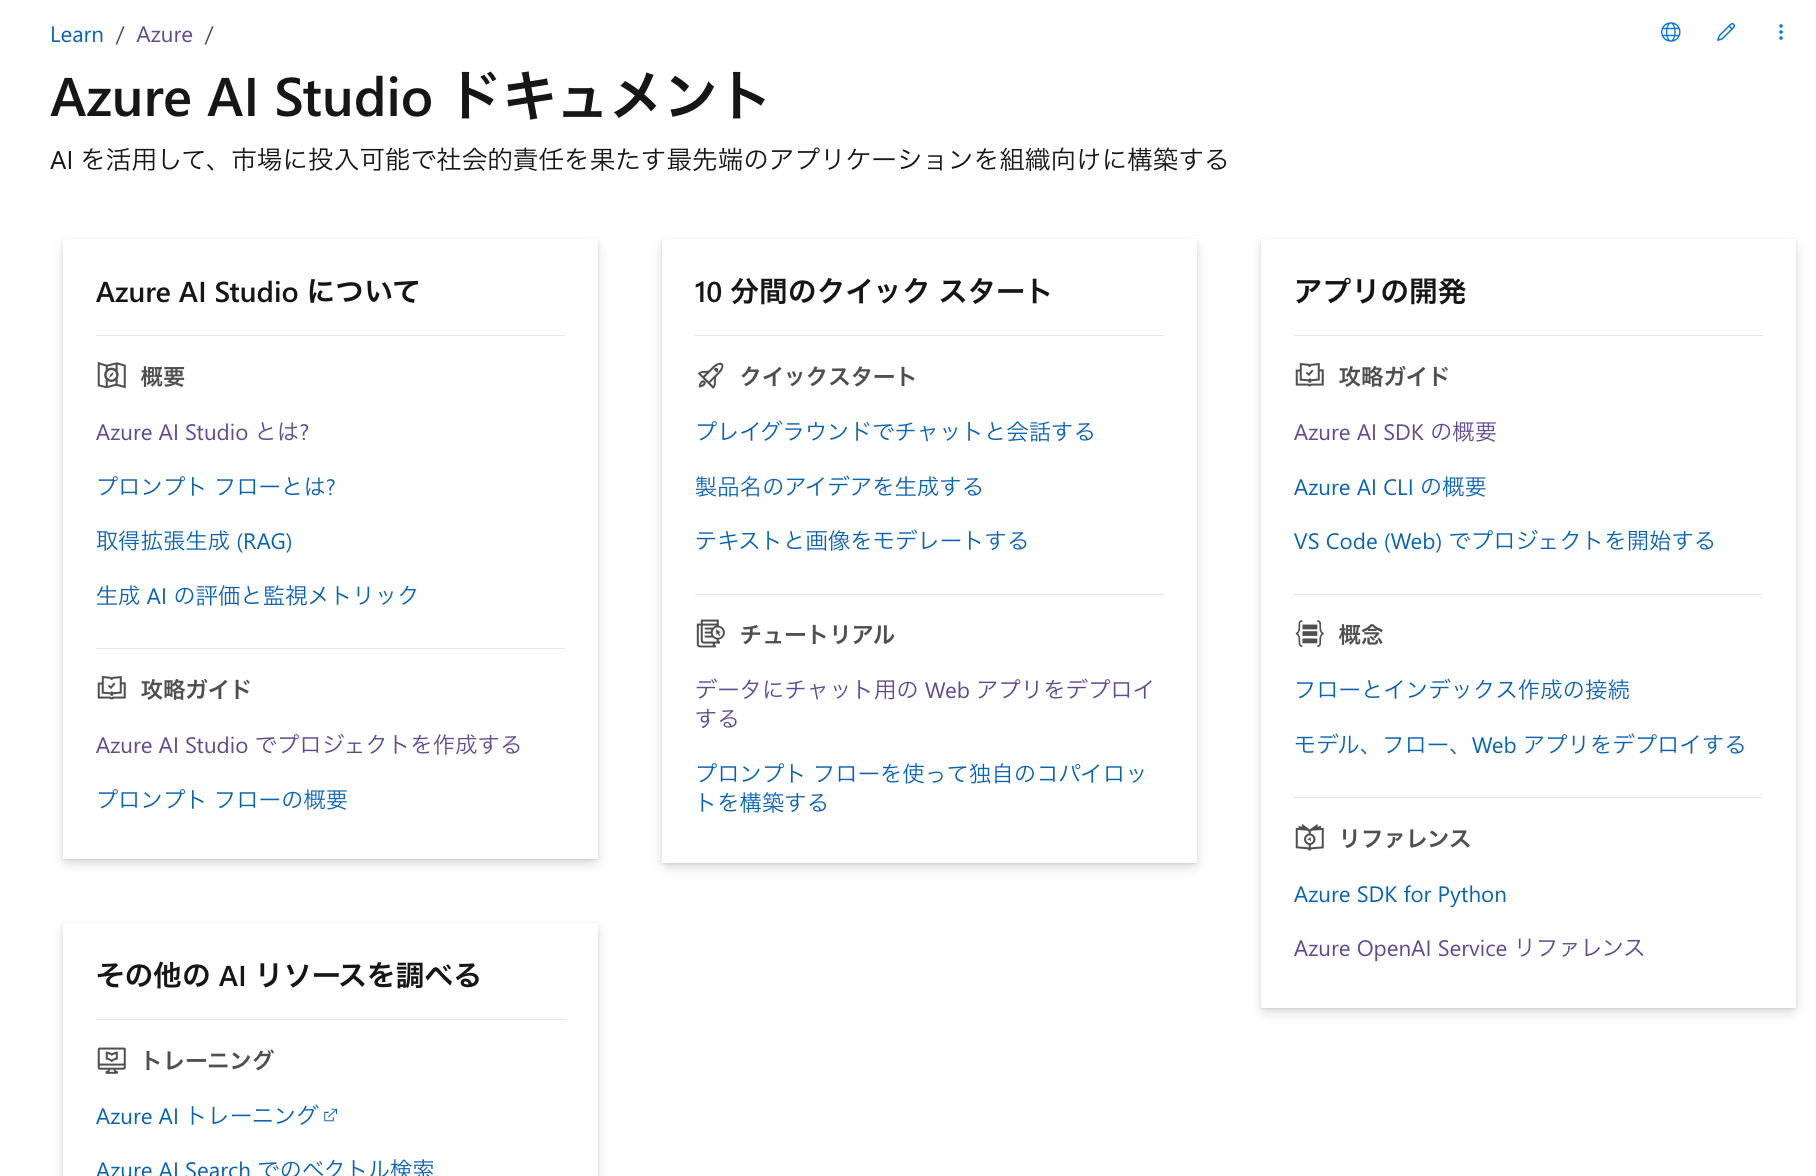
Task: Click the トレーニング section label
Action: (207, 1061)
